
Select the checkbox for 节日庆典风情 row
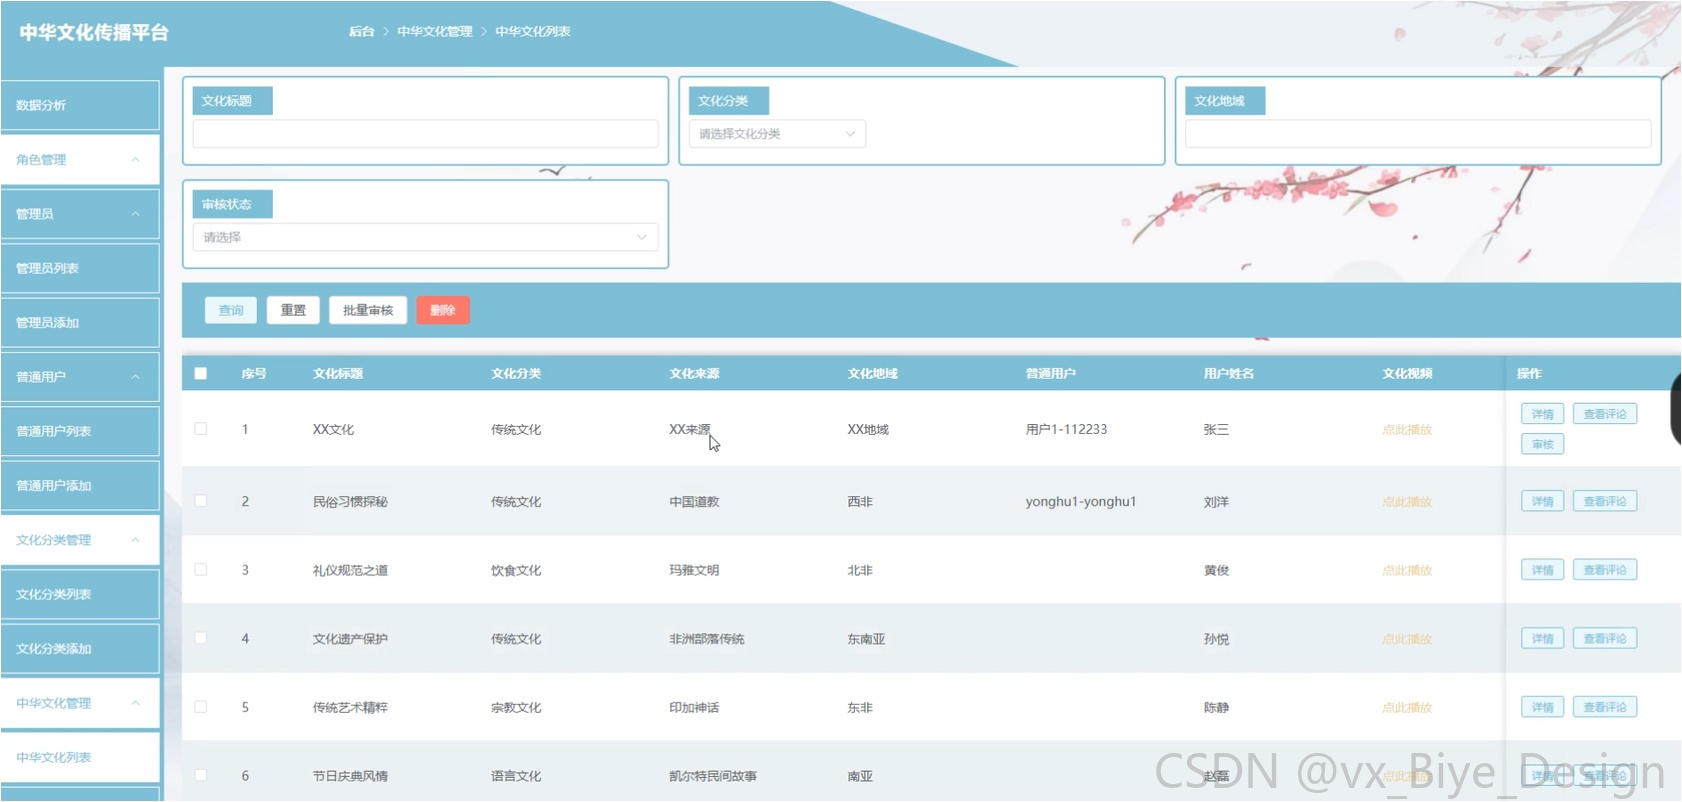tap(201, 775)
